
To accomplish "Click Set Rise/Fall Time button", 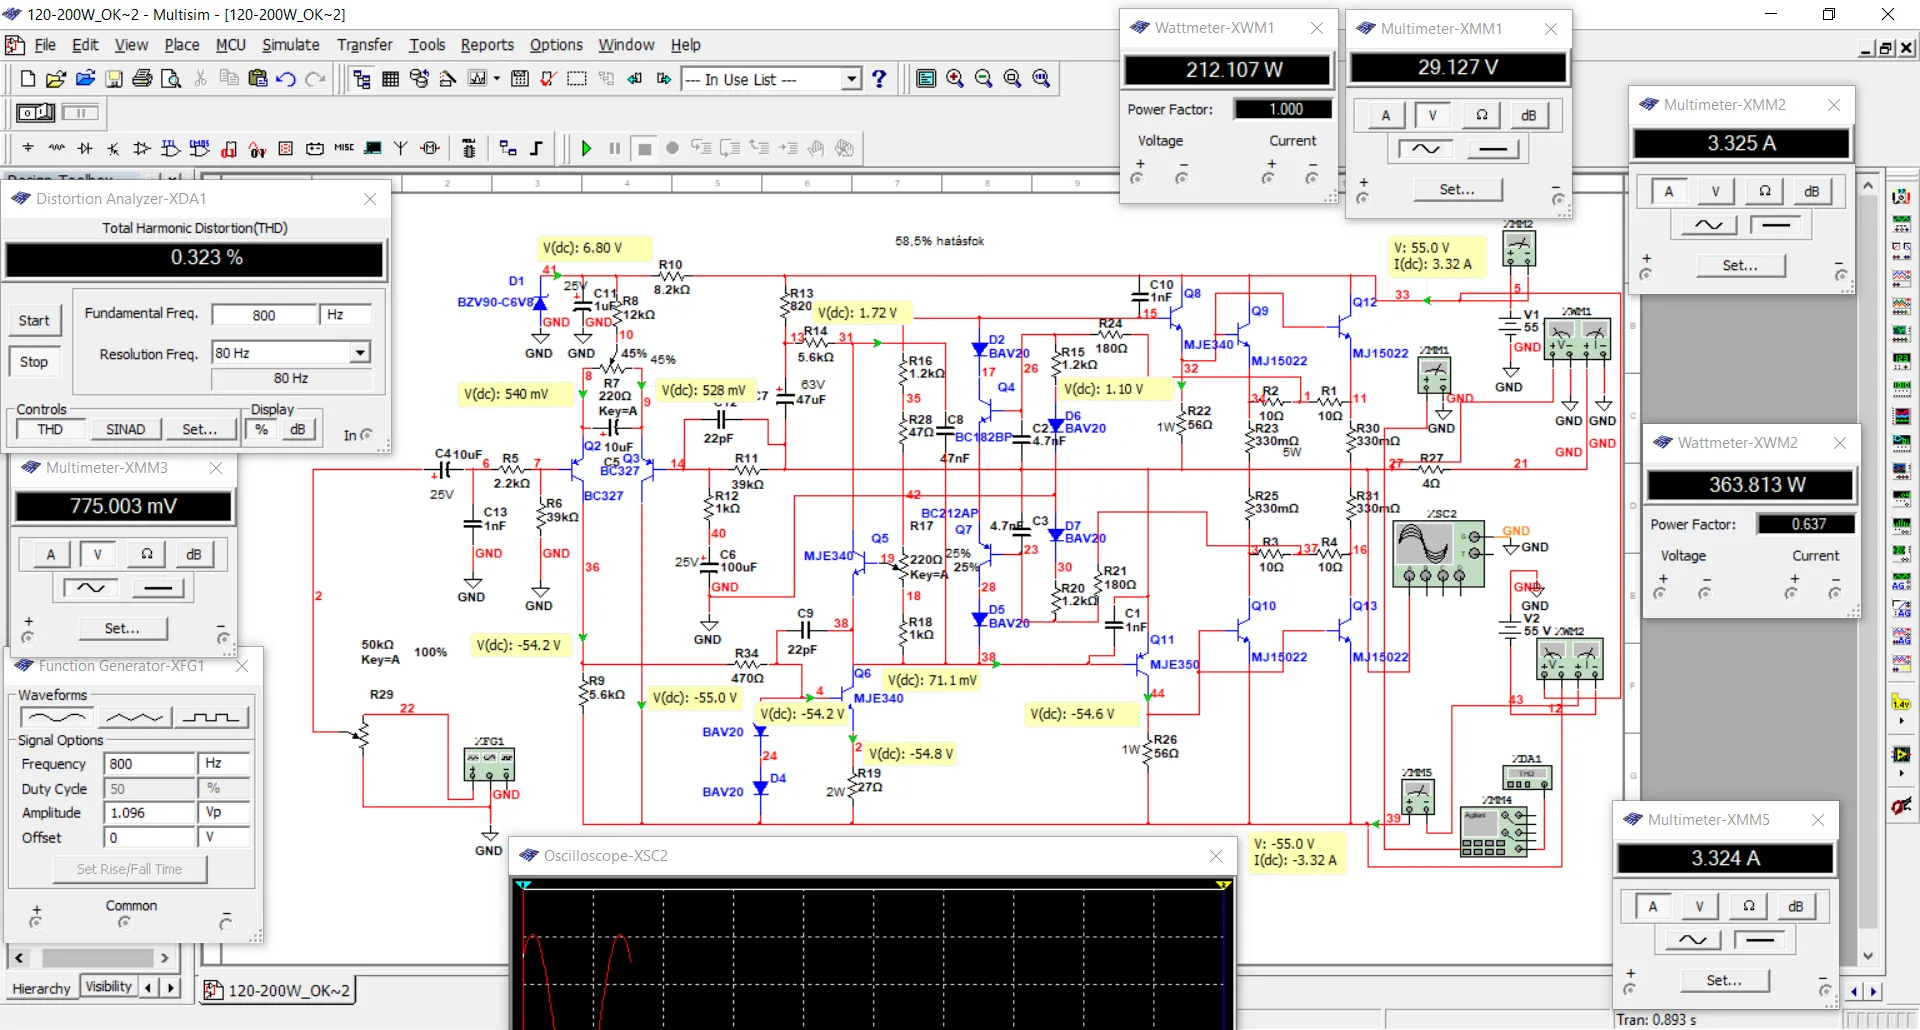I will pyautogui.click(x=130, y=869).
